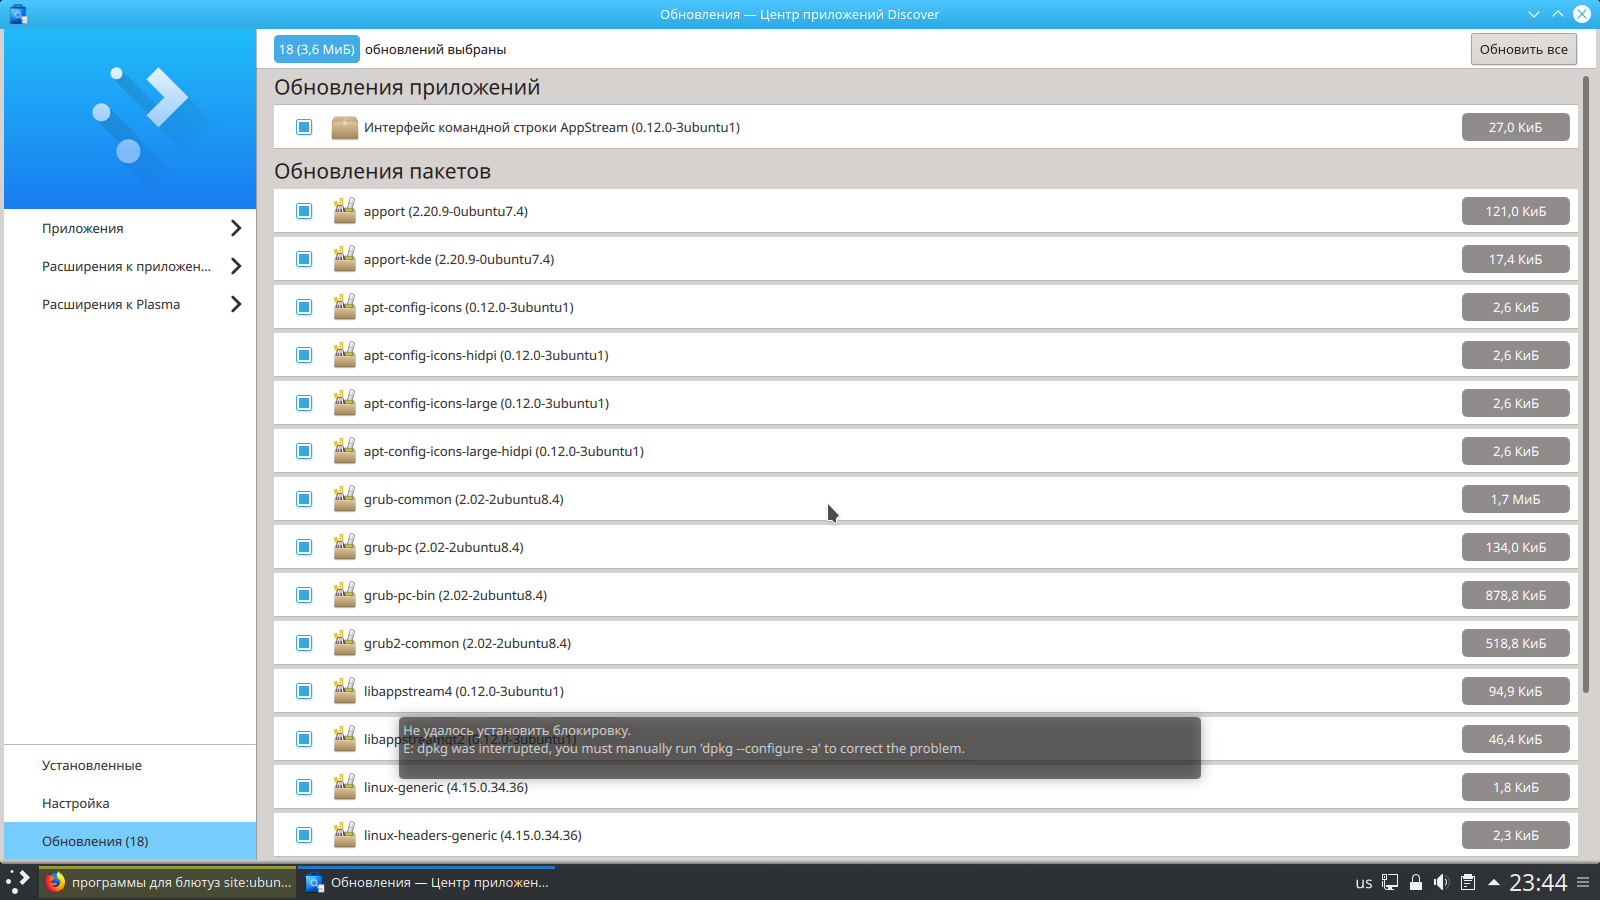Click the apport-kde package icon
The width and height of the screenshot is (1600, 900).
pyautogui.click(x=345, y=259)
